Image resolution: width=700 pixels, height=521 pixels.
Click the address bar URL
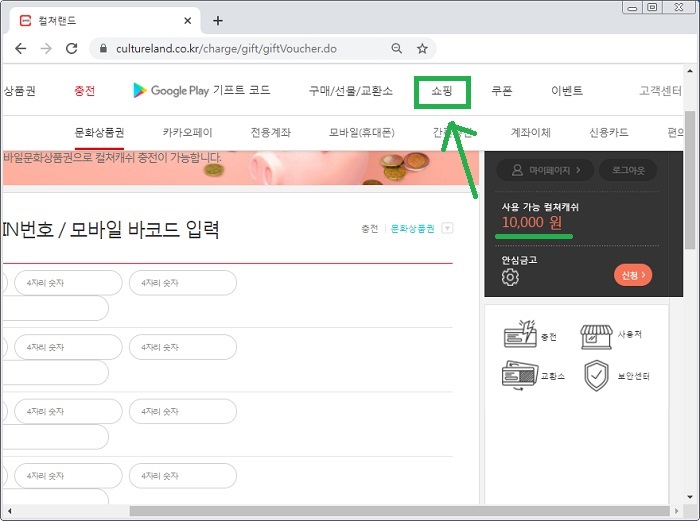(x=226, y=48)
